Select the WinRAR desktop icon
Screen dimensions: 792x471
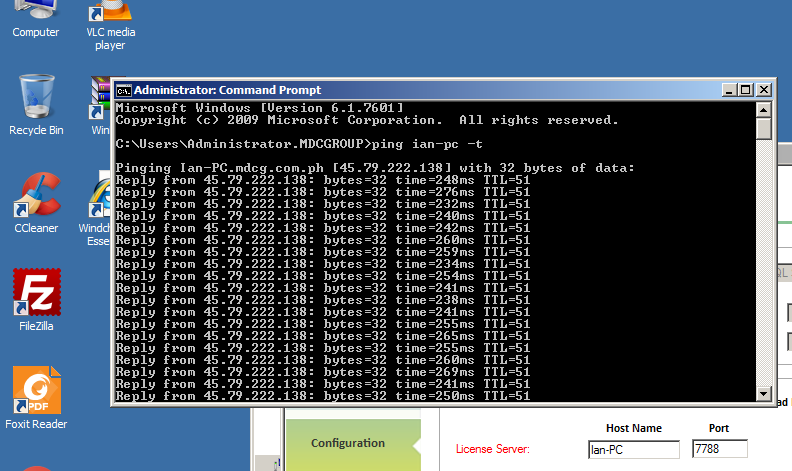[100, 105]
